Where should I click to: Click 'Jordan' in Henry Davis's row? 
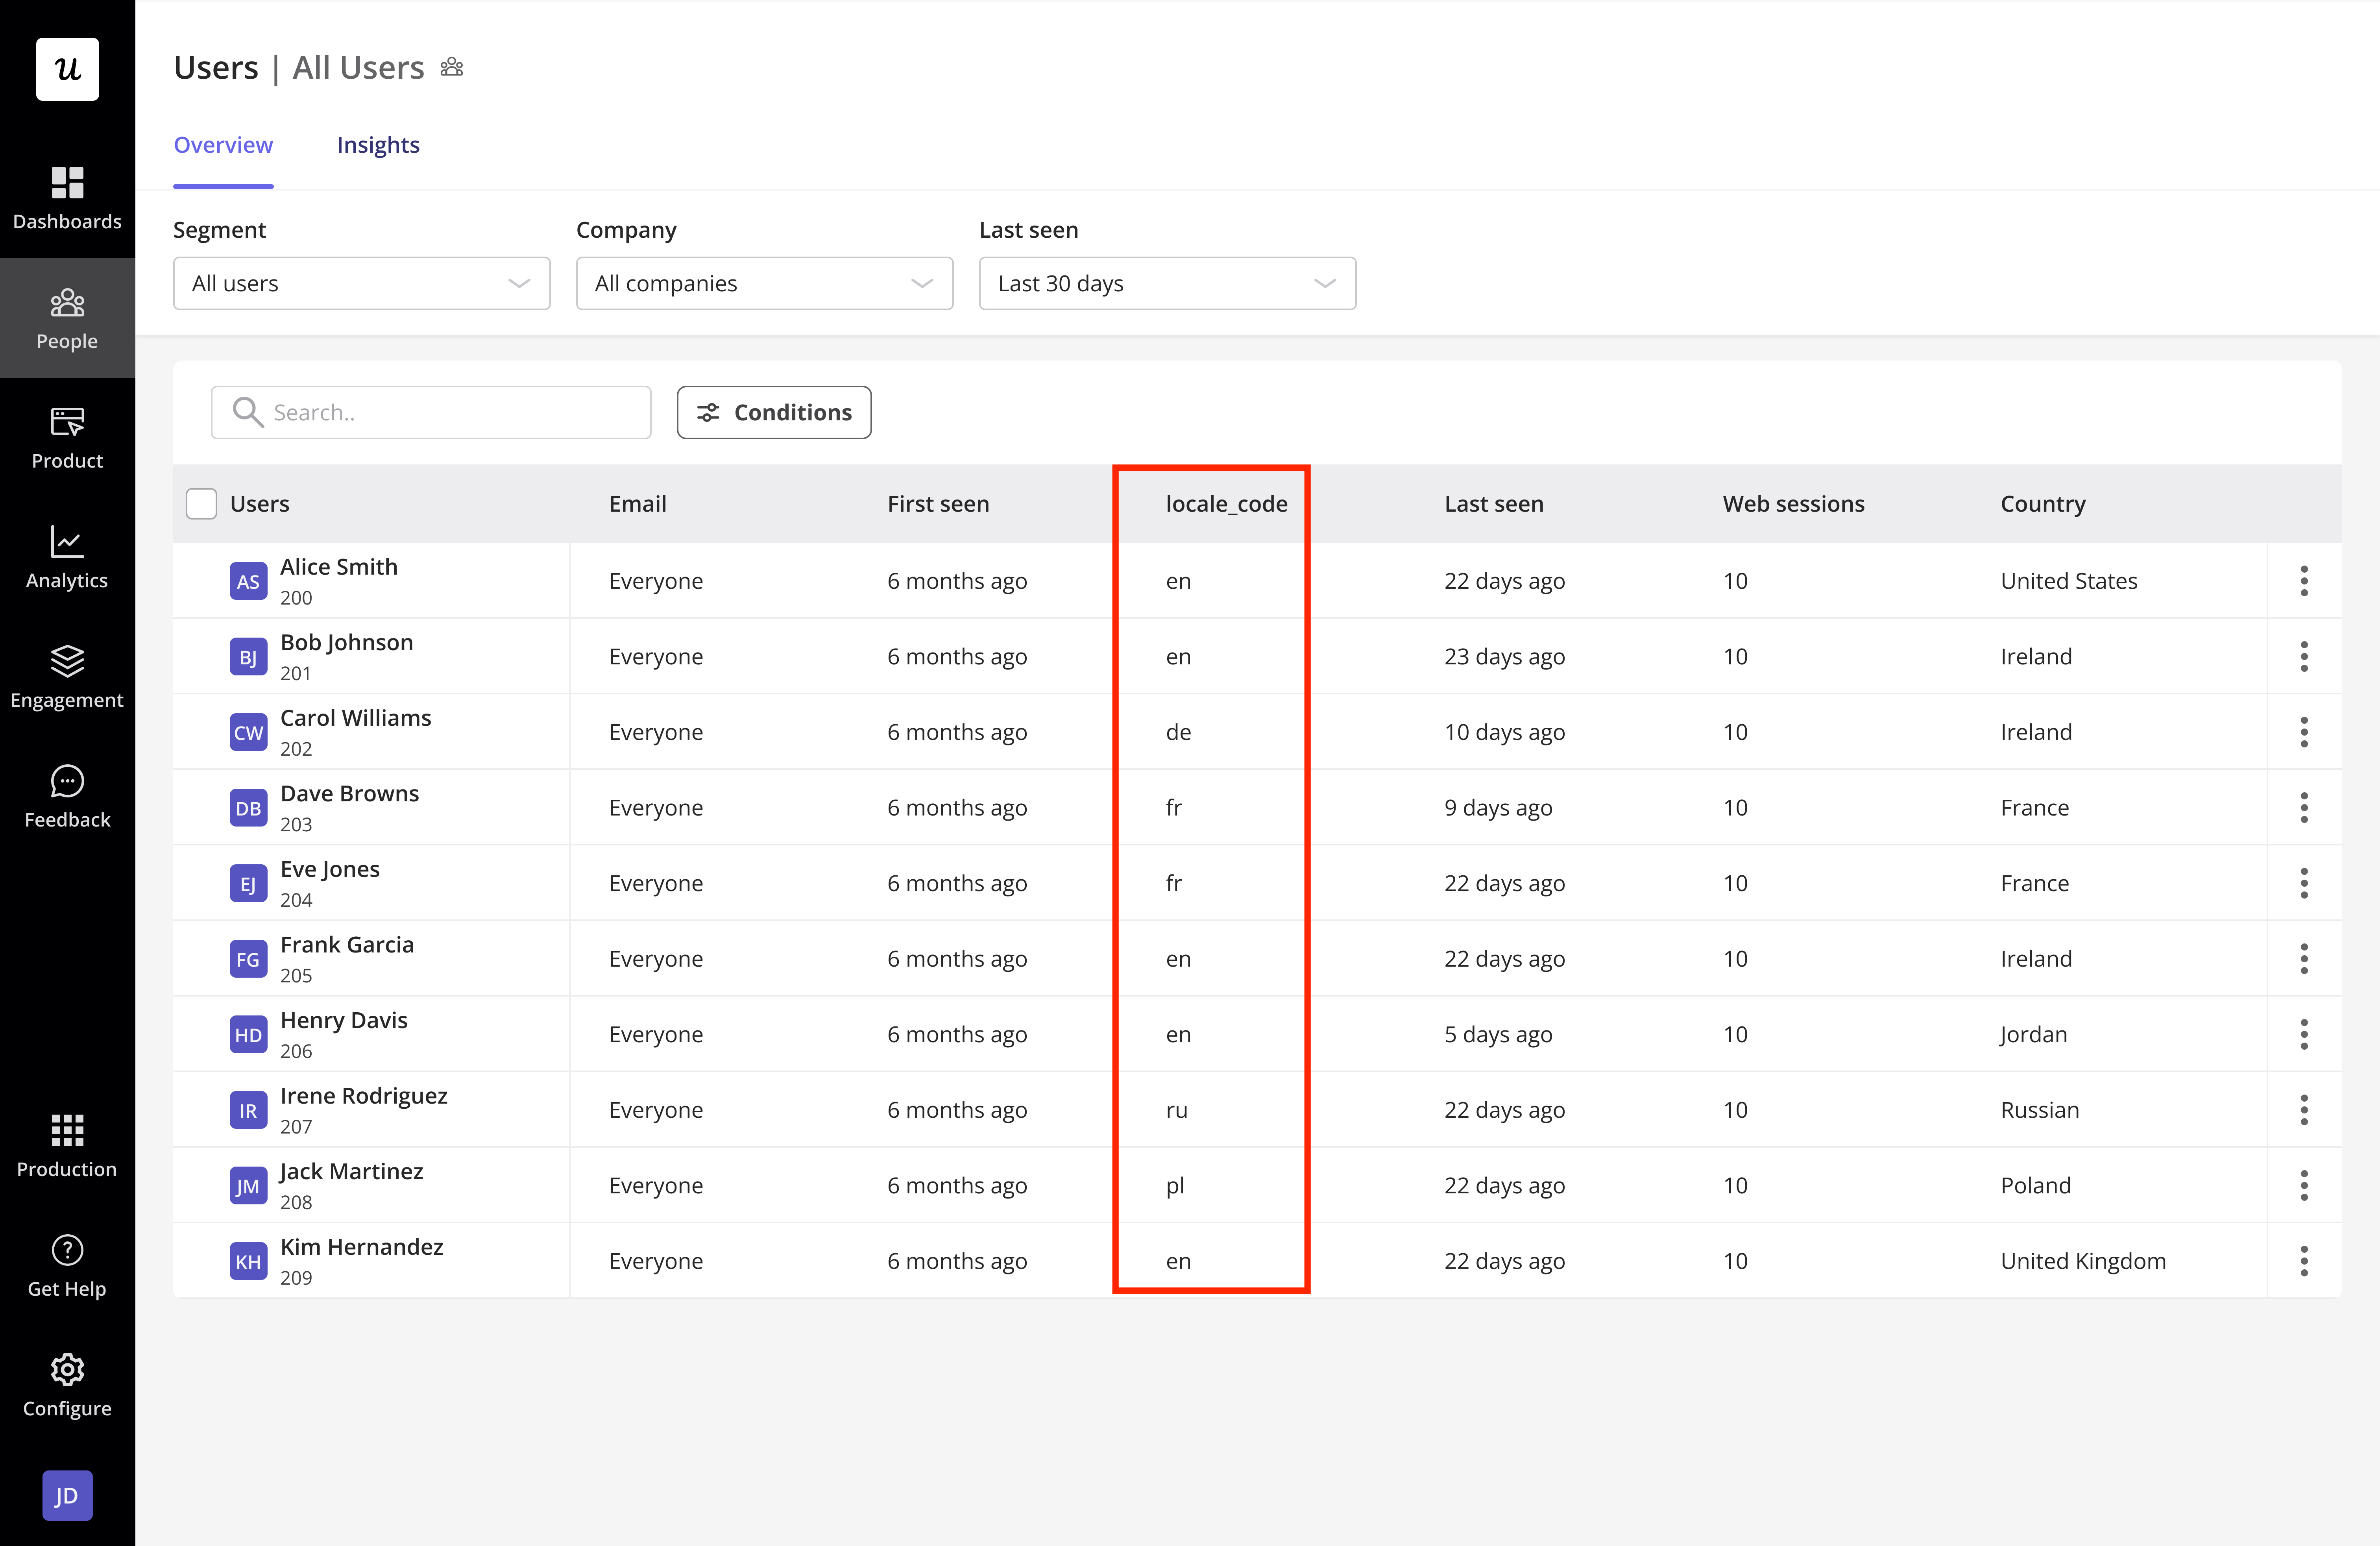(2033, 1034)
